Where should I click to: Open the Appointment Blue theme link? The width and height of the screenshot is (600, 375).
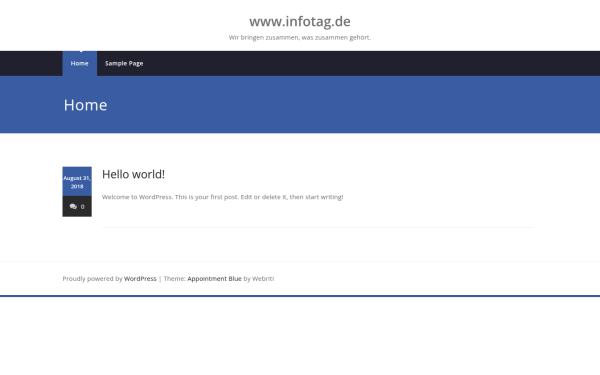click(x=214, y=279)
